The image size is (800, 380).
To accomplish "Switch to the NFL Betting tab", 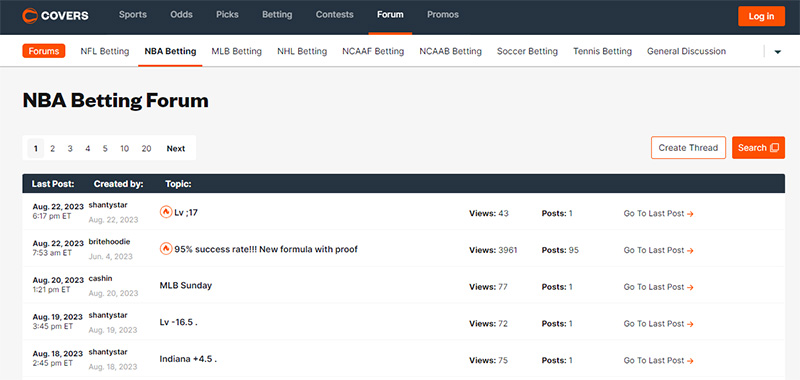I will [x=105, y=51].
